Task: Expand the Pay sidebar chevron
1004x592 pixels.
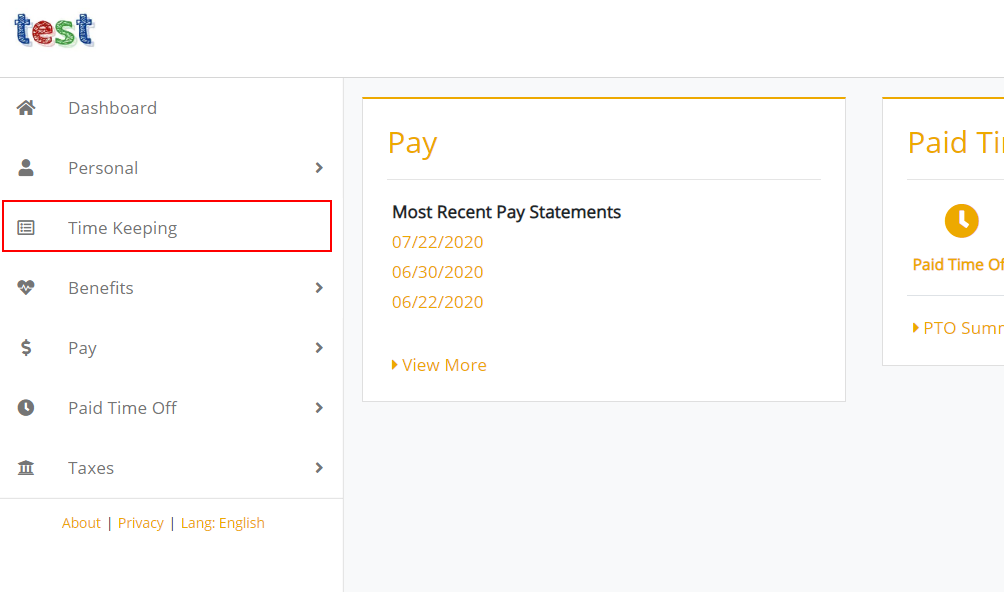Action: 319,348
